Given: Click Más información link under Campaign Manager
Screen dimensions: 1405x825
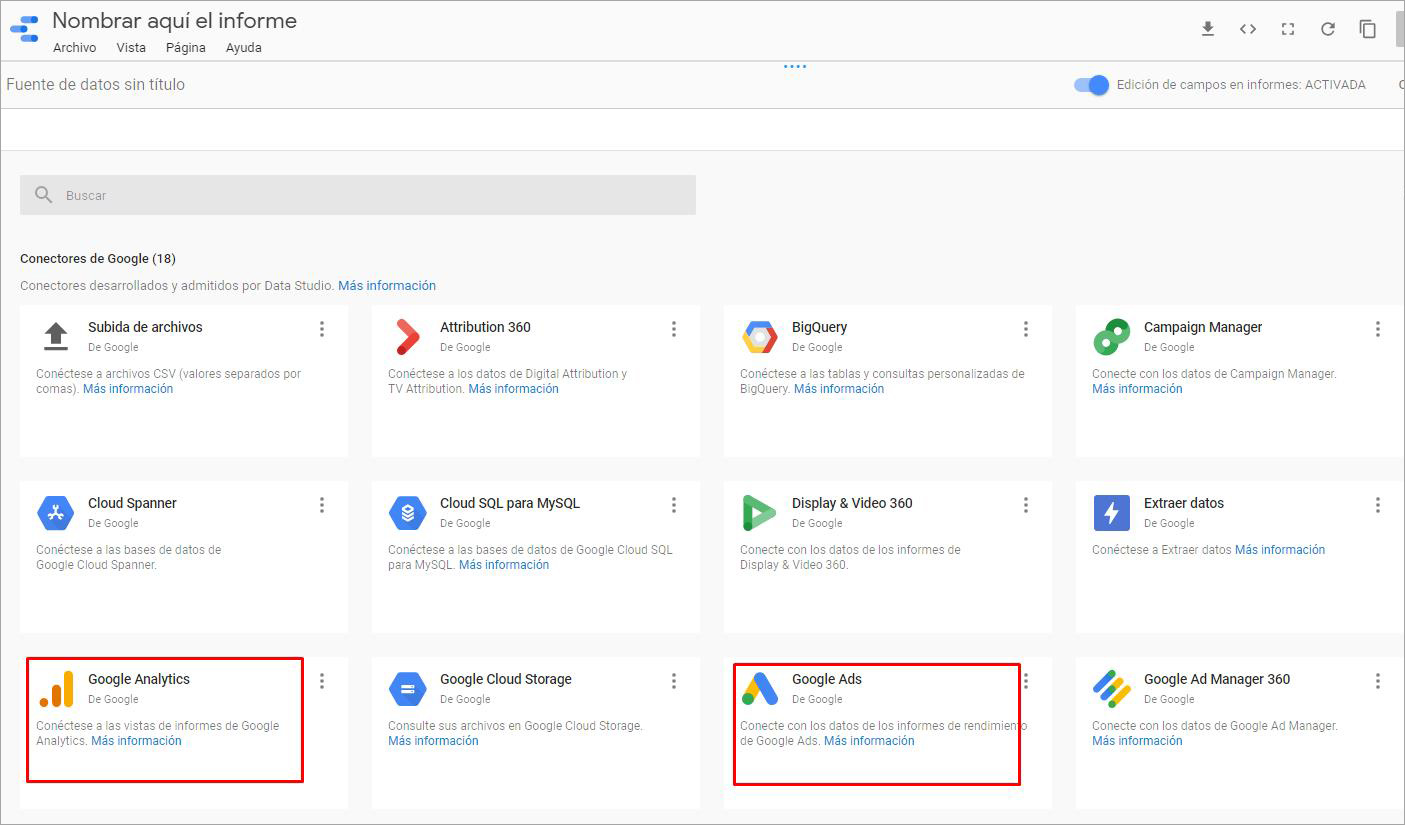Looking at the screenshot, I should coord(1137,389).
